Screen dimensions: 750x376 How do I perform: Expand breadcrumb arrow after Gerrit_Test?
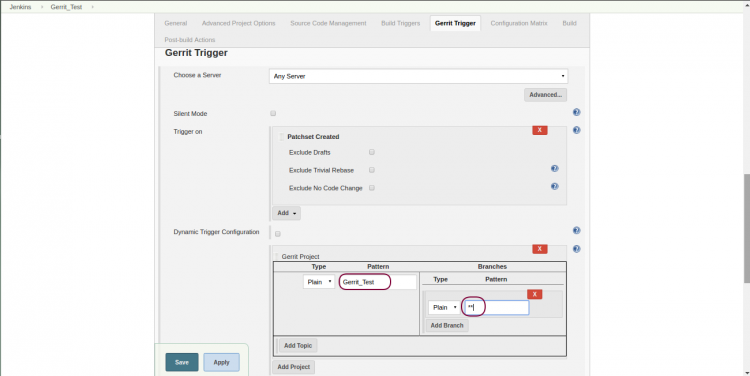tap(92, 7)
